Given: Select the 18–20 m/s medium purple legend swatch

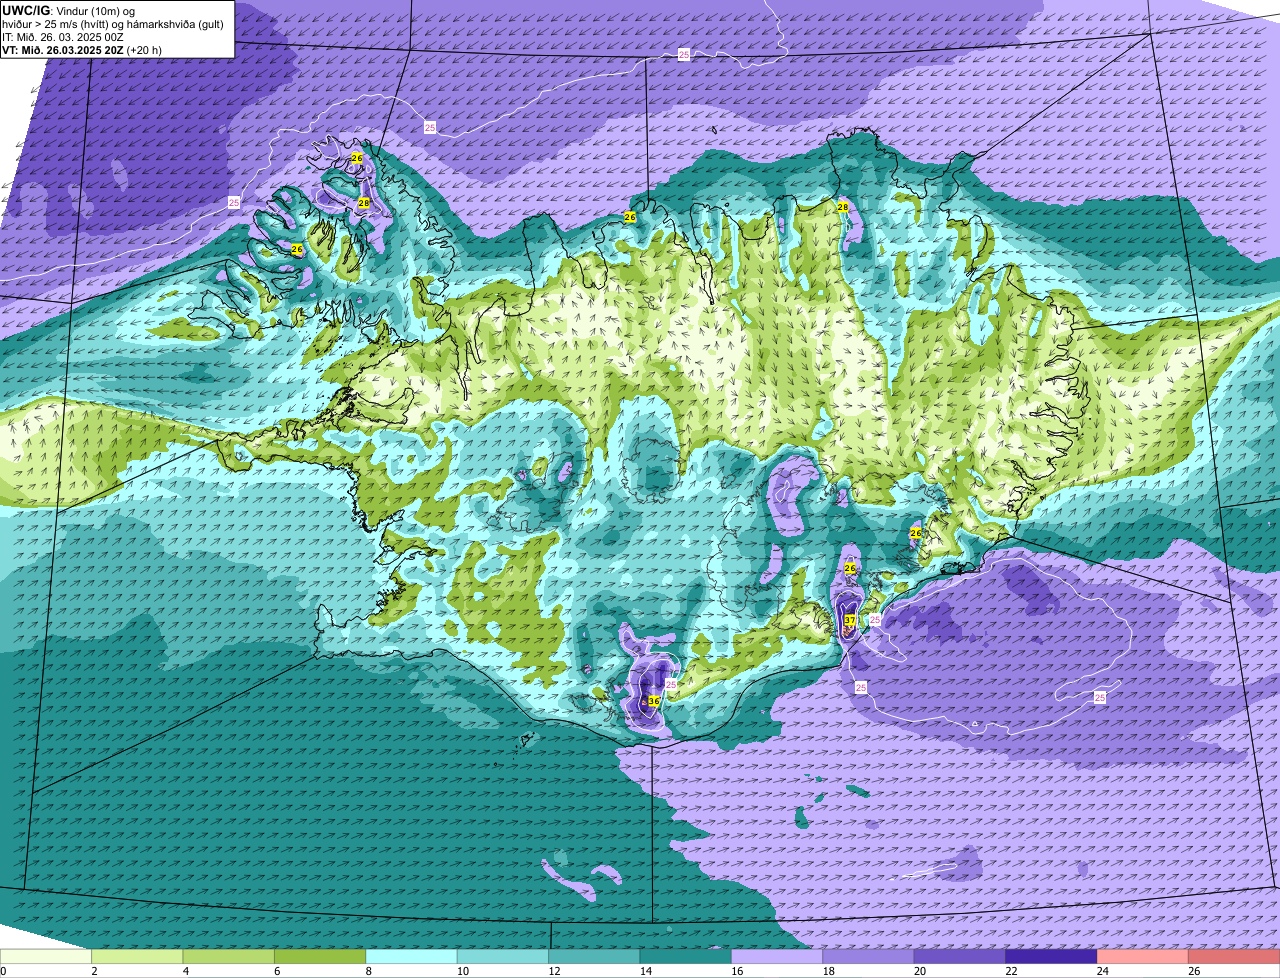Looking at the screenshot, I should (869, 957).
